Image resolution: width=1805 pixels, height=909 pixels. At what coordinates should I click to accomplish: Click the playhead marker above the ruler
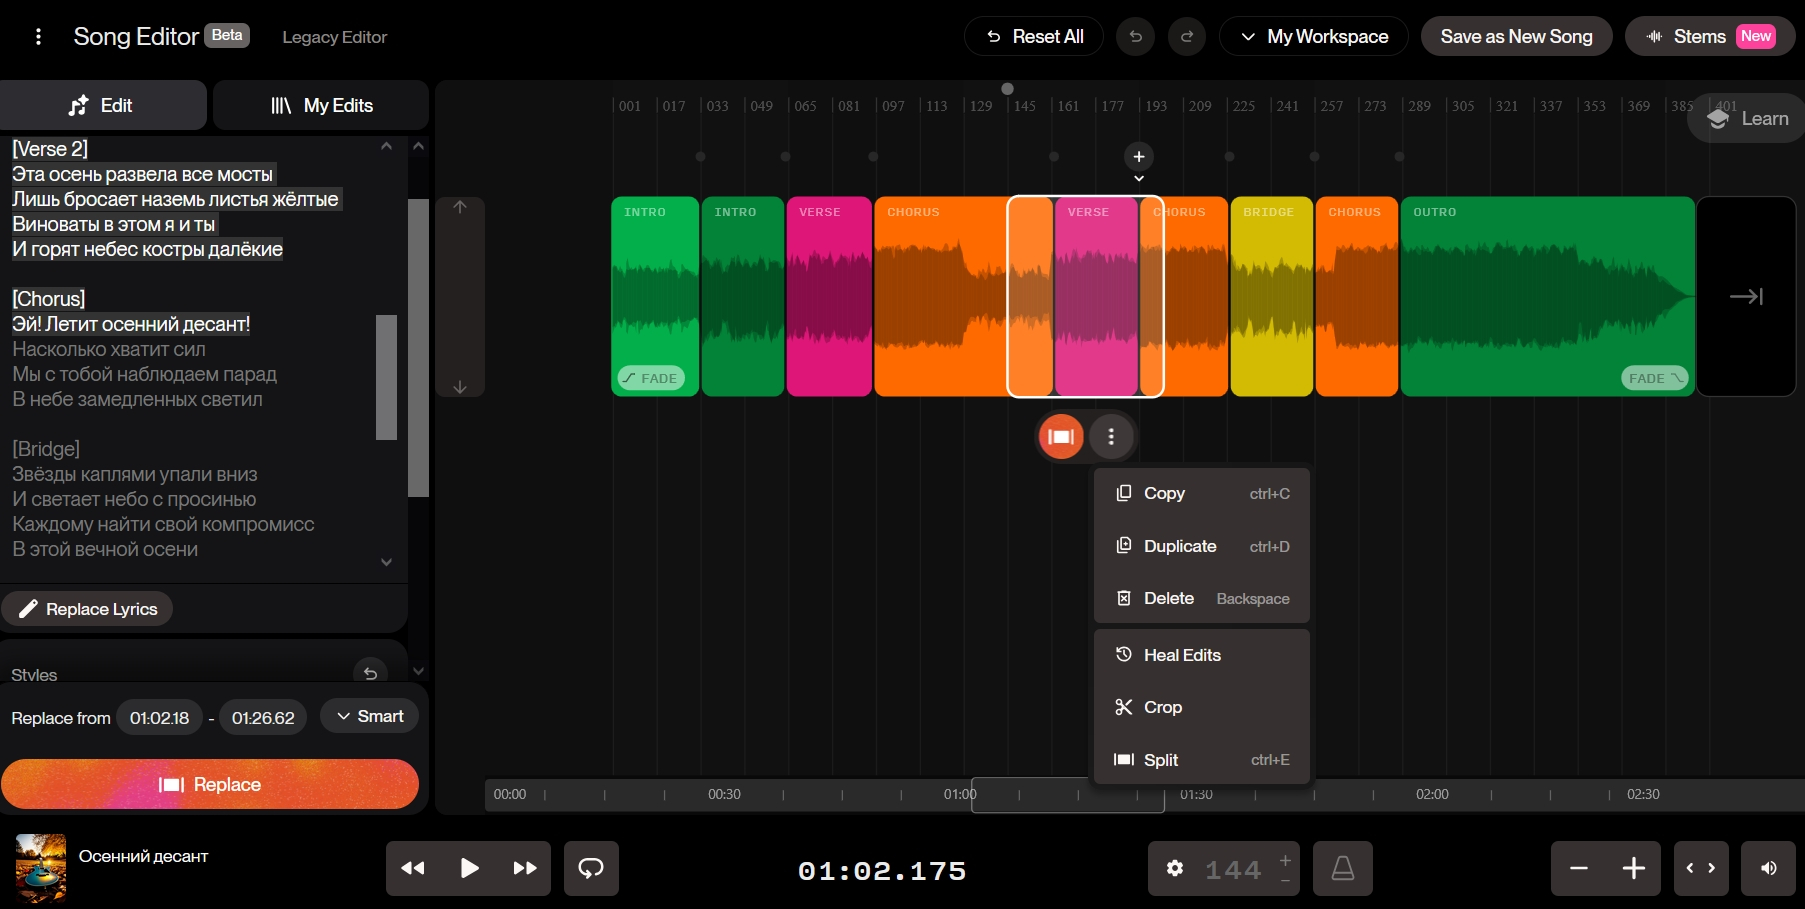[x=1007, y=89]
